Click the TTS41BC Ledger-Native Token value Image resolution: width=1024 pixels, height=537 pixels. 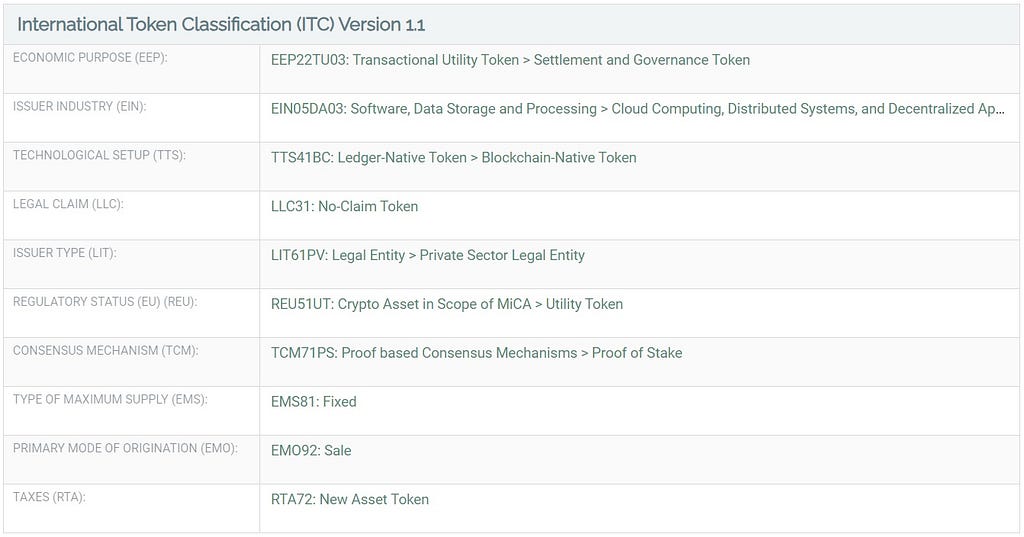click(x=454, y=158)
